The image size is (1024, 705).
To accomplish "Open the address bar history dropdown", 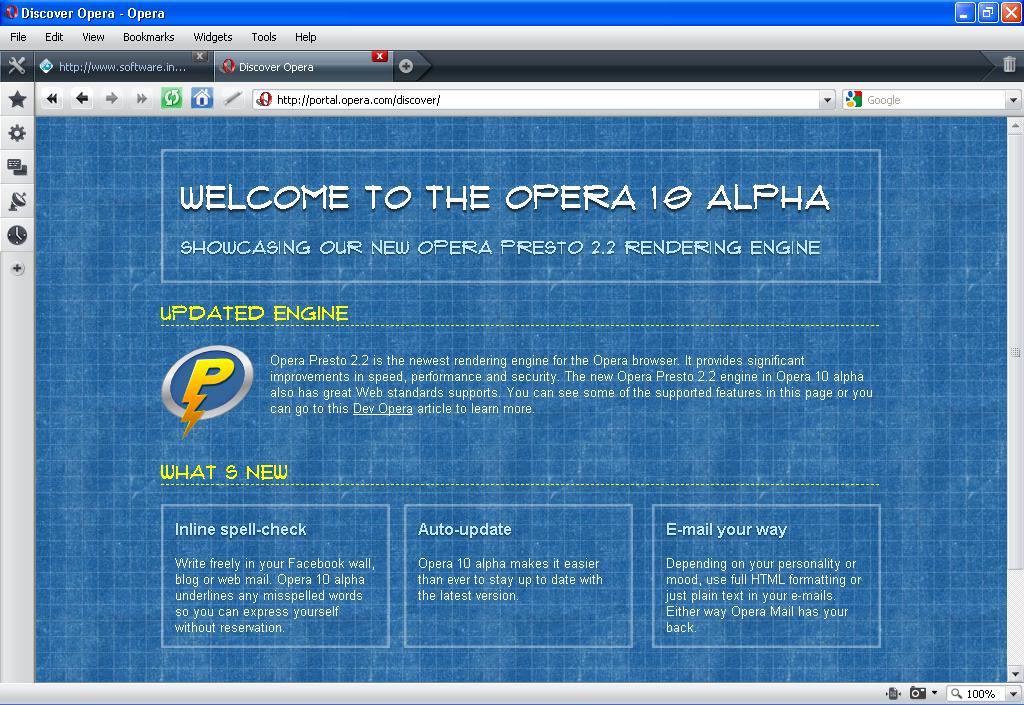I will pos(827,100).
